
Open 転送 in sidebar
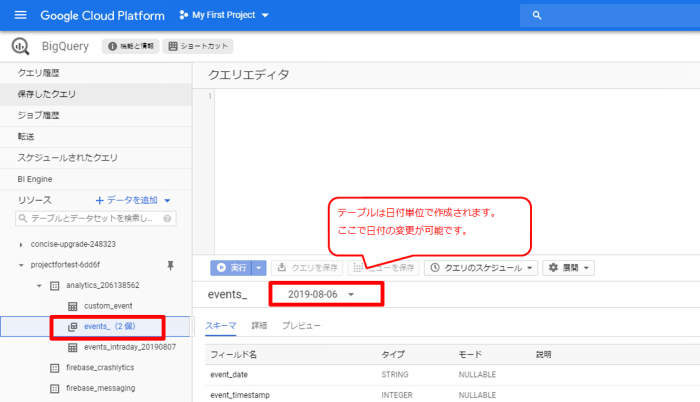[x=96, y=137]
